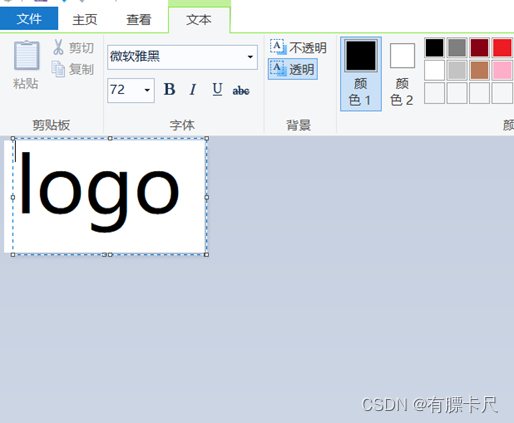The width and height of the screenshot is (514, 423).
Task: Toggle underline text formatting
Action: [x=217, y=90]
